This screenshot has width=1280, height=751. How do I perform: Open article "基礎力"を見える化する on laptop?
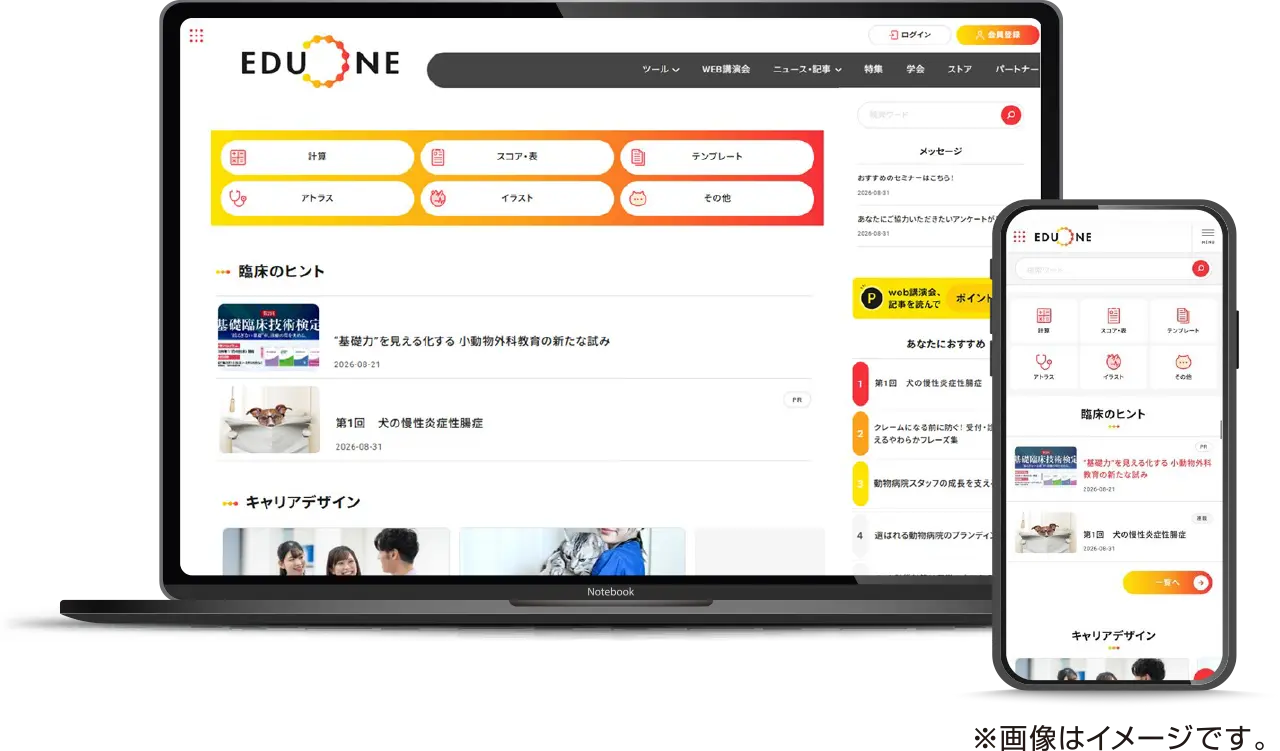[472, 341]
